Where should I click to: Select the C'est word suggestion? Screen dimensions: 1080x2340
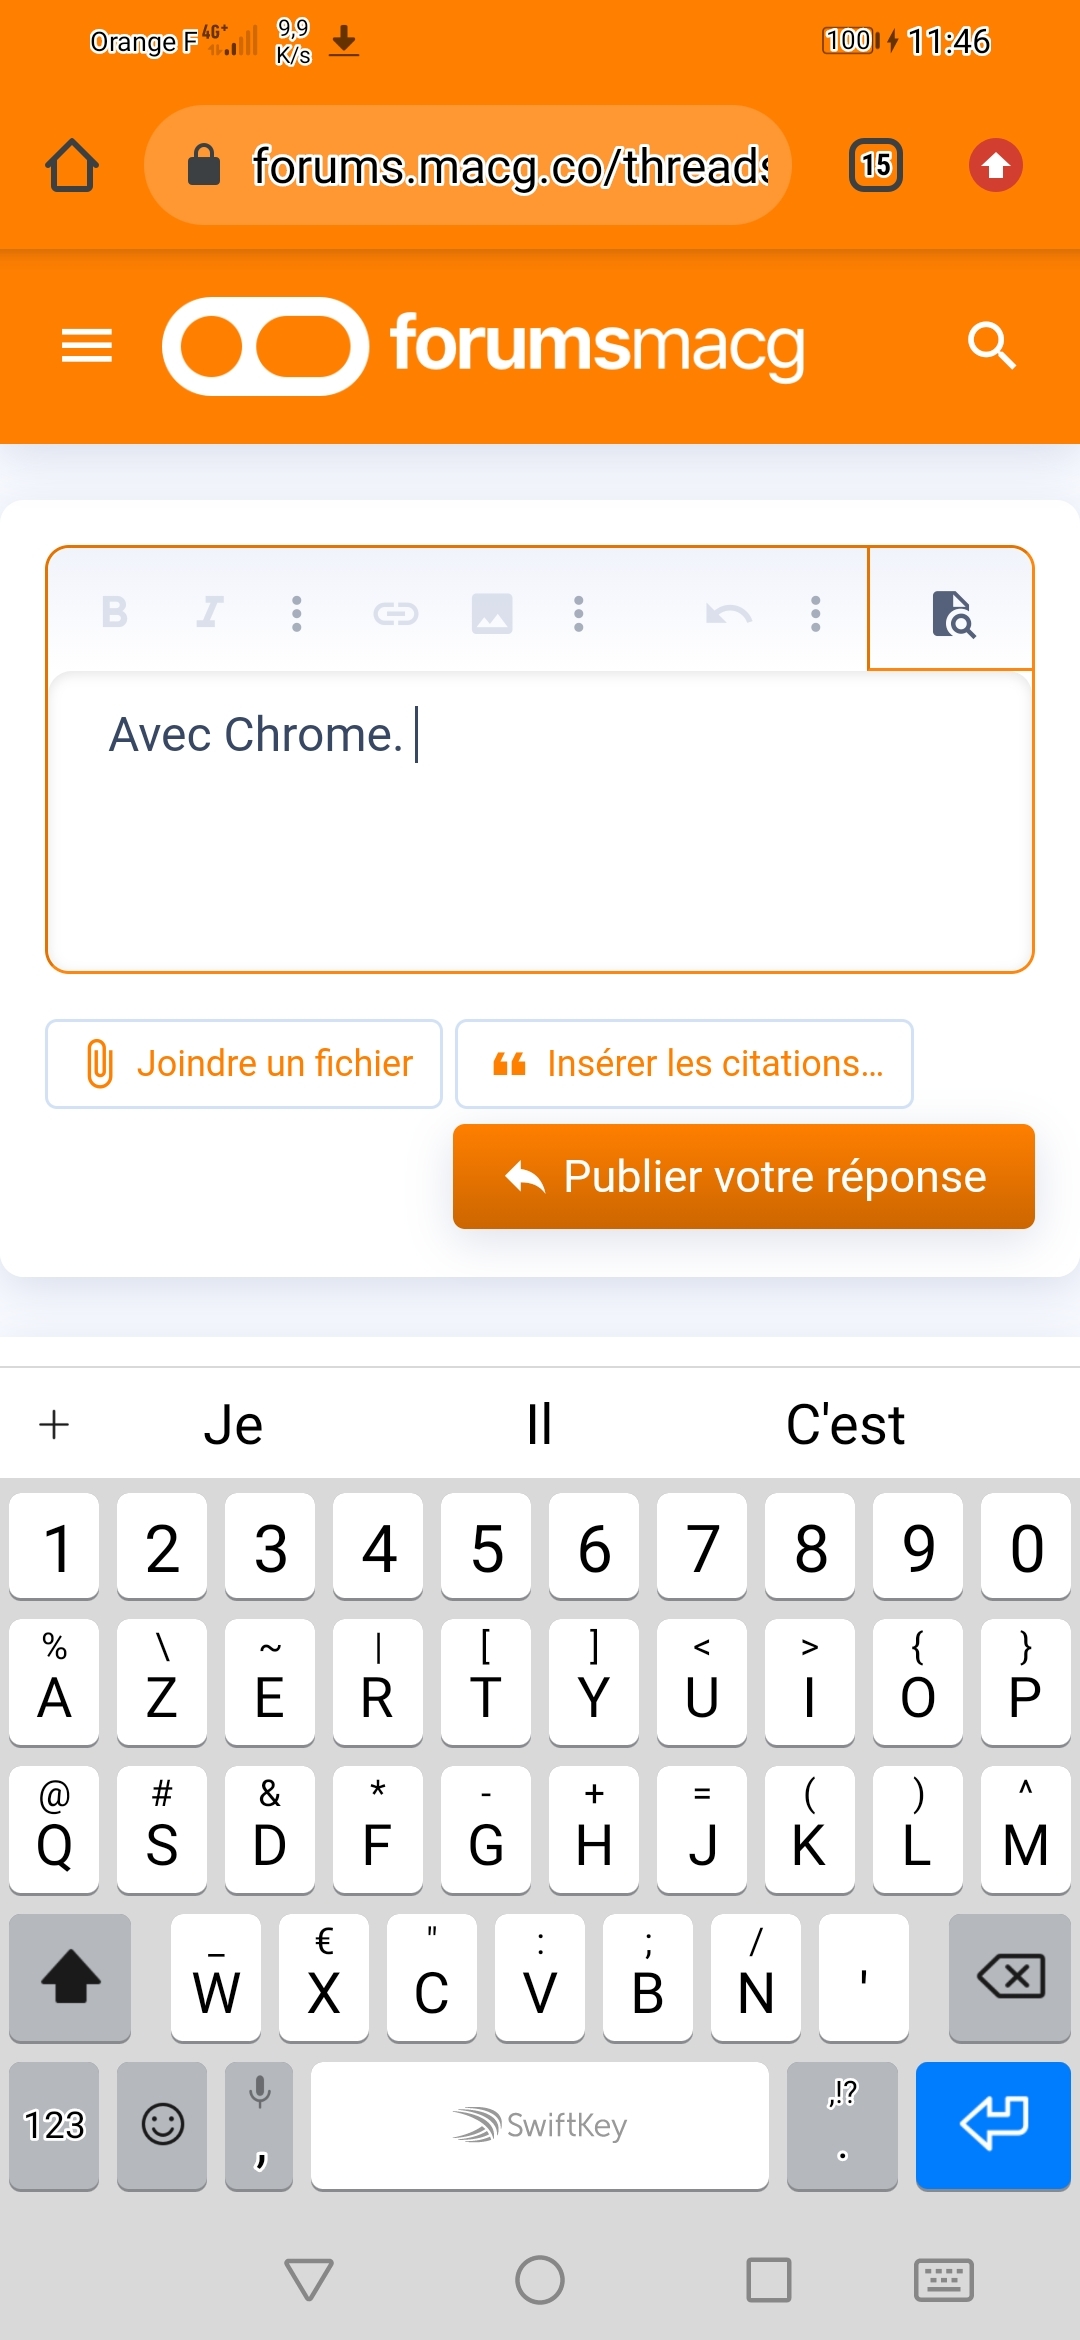point(845,1424)
